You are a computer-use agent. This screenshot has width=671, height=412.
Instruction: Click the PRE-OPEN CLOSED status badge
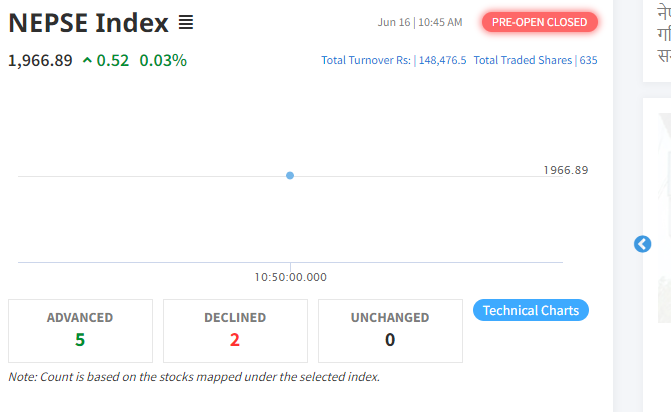coord(540,22)
